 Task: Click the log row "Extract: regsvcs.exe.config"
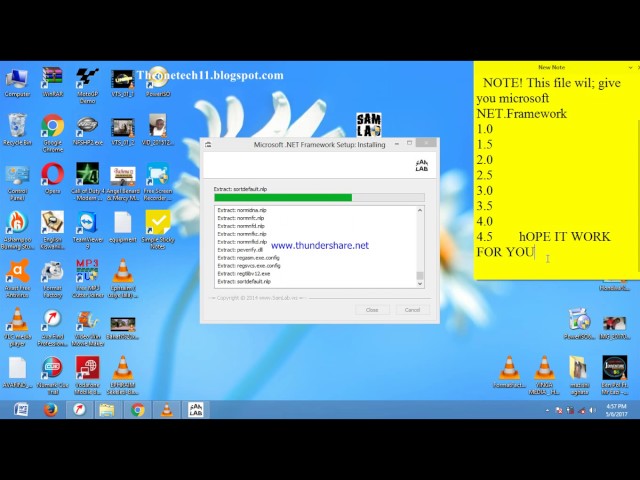point(249,266)
